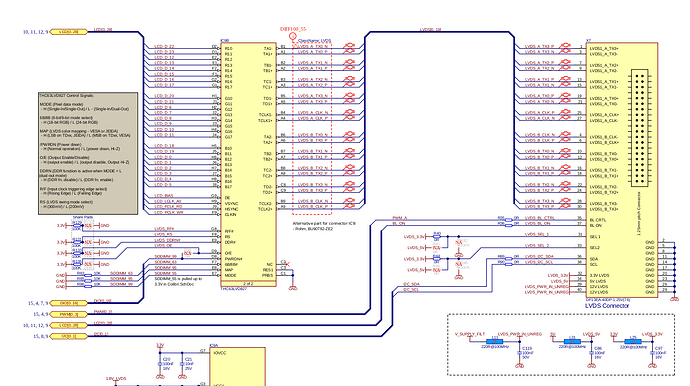Image resolution: width=690 pixels, height=386 pixels.
Task: Select capacitor C21 near IOVCC
Action: point(182,364)
